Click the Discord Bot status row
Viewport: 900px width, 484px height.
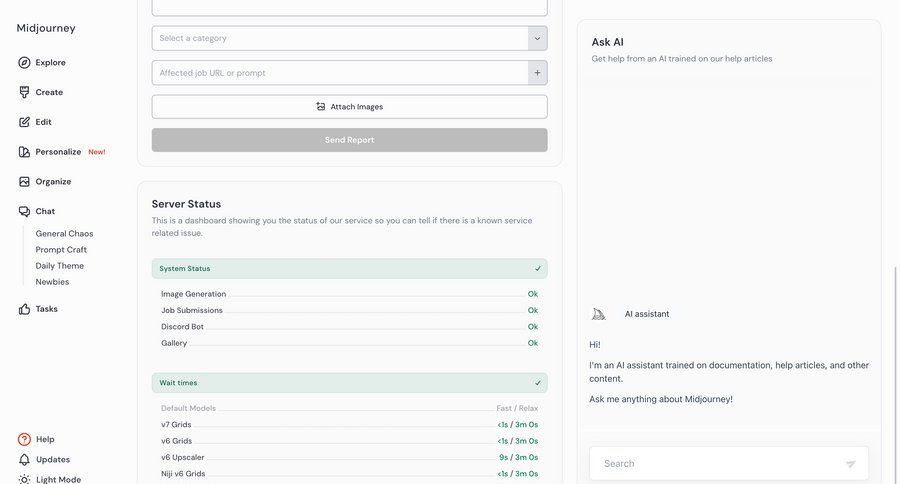350,327
